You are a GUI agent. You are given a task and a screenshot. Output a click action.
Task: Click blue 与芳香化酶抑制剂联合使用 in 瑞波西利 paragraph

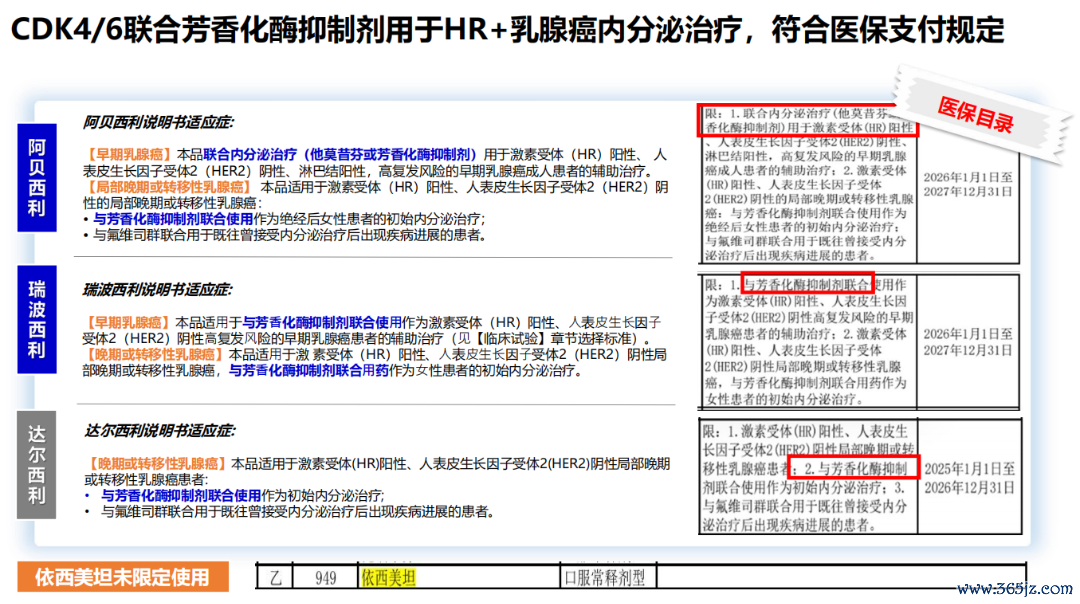[x=322, y=322]
